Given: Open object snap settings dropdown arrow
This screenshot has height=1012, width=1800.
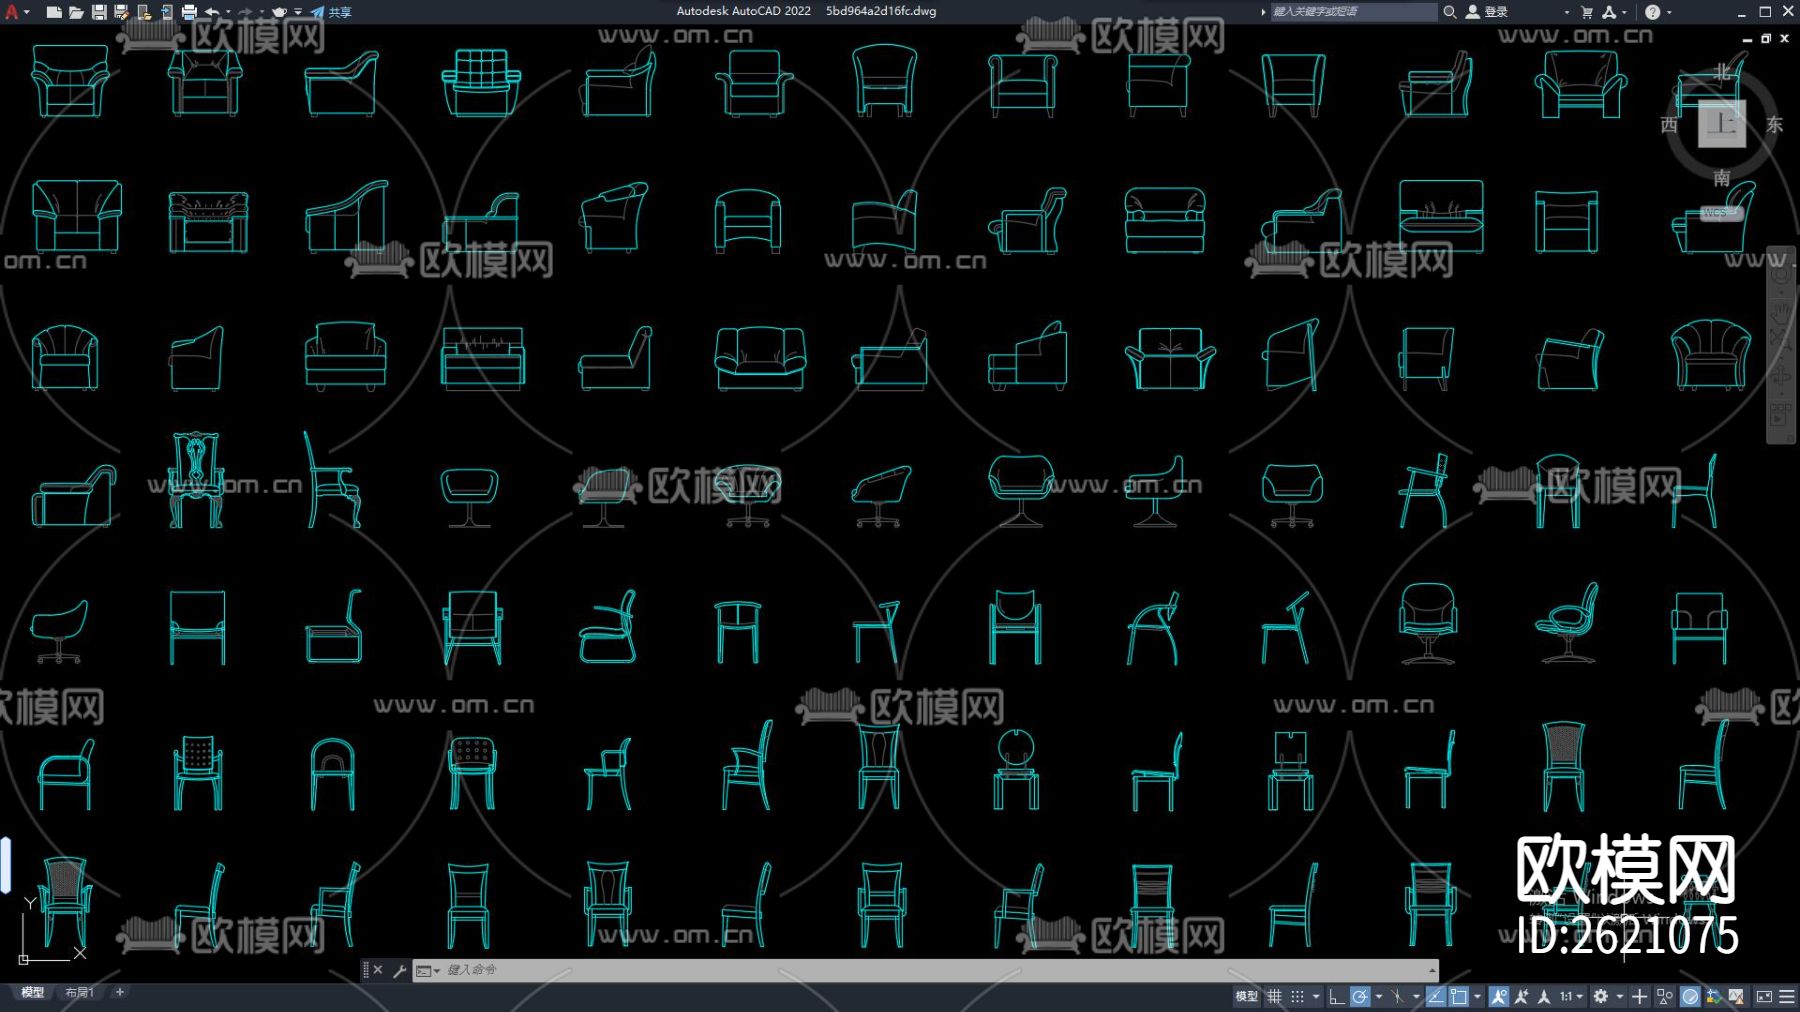Looking at the screenshot, I should pyautogui.click(x=1477, y=996).
